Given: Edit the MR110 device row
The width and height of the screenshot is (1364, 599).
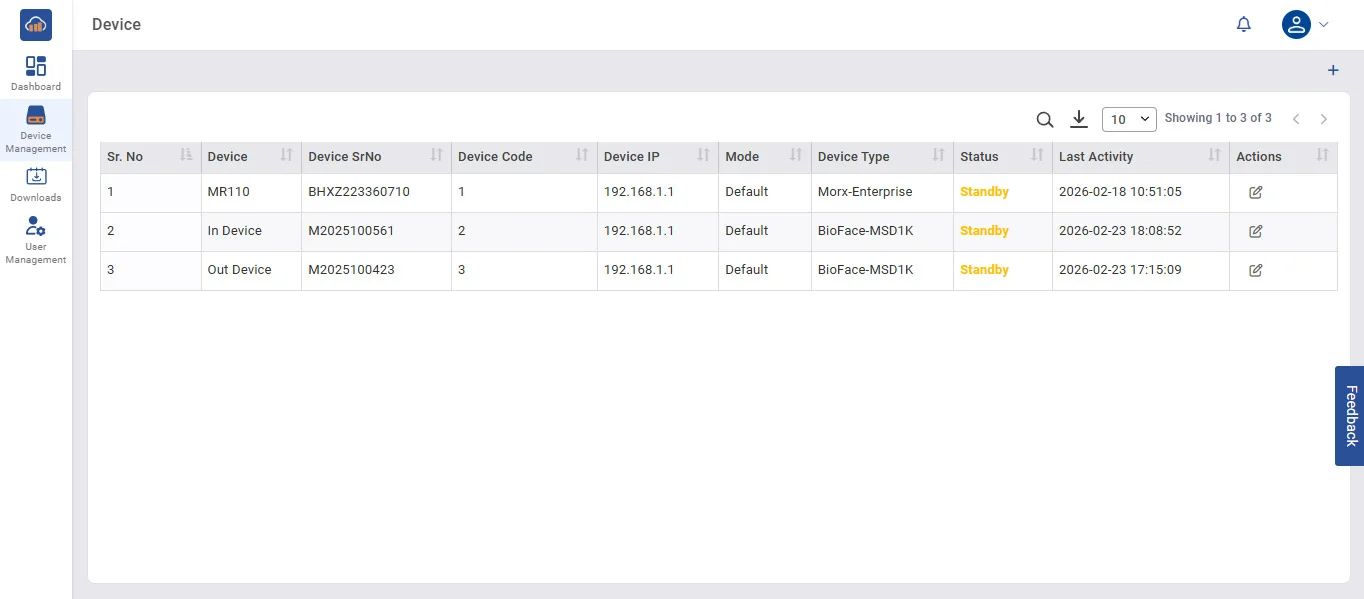Looking at the screenshot, I should tap(1255, 192).
